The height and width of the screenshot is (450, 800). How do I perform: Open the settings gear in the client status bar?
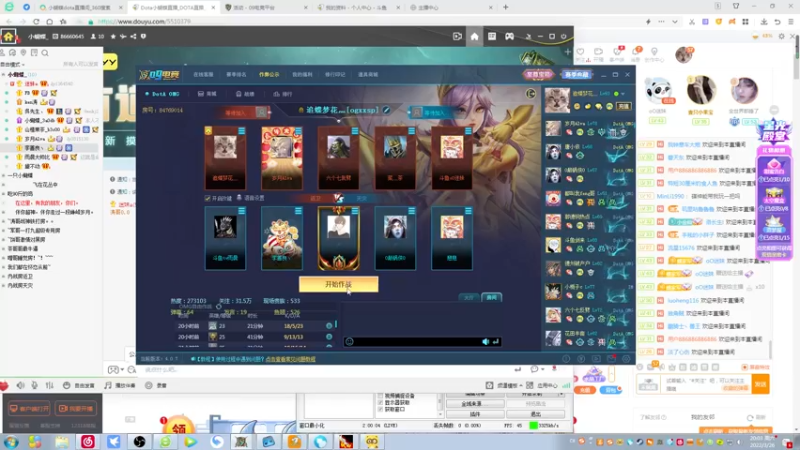point(627,359)
